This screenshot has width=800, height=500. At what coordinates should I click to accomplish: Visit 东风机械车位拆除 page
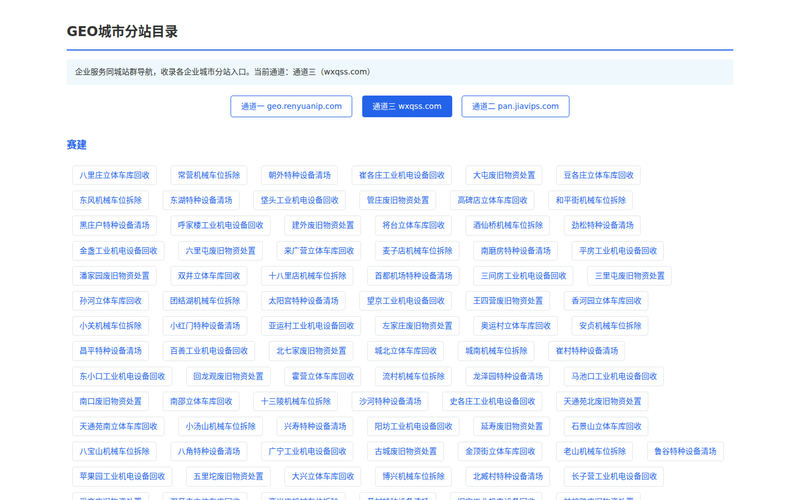[110, 200]
